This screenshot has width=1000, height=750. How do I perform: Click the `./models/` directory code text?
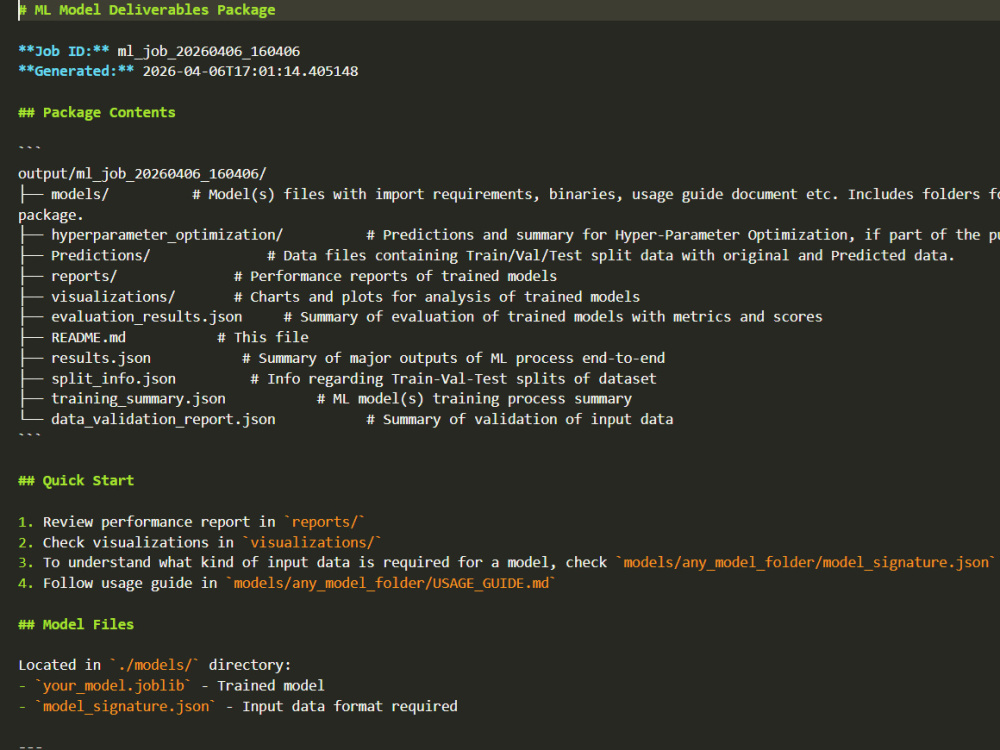[154, 665]
